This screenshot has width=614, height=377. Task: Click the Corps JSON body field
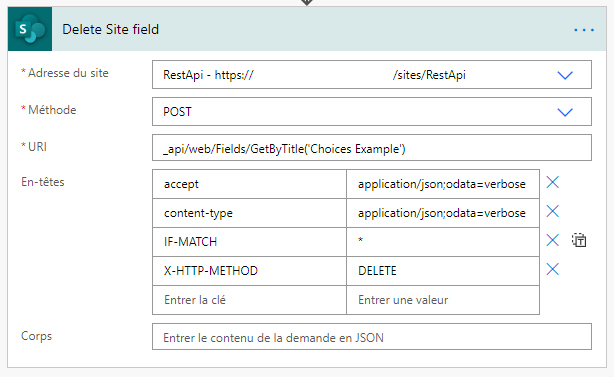(372, 337)
